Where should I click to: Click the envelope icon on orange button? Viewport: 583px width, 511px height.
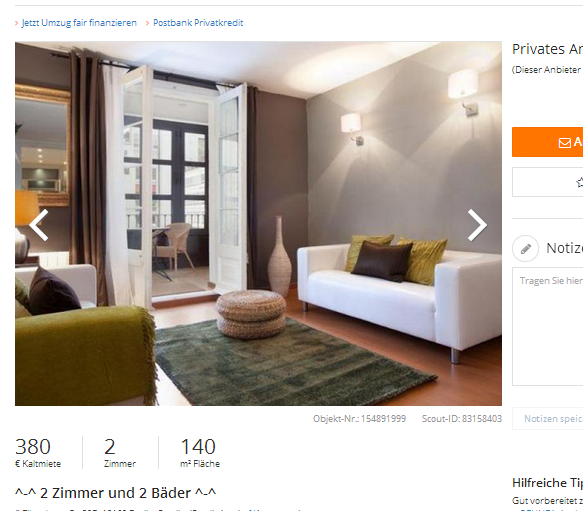coord(564,142)
